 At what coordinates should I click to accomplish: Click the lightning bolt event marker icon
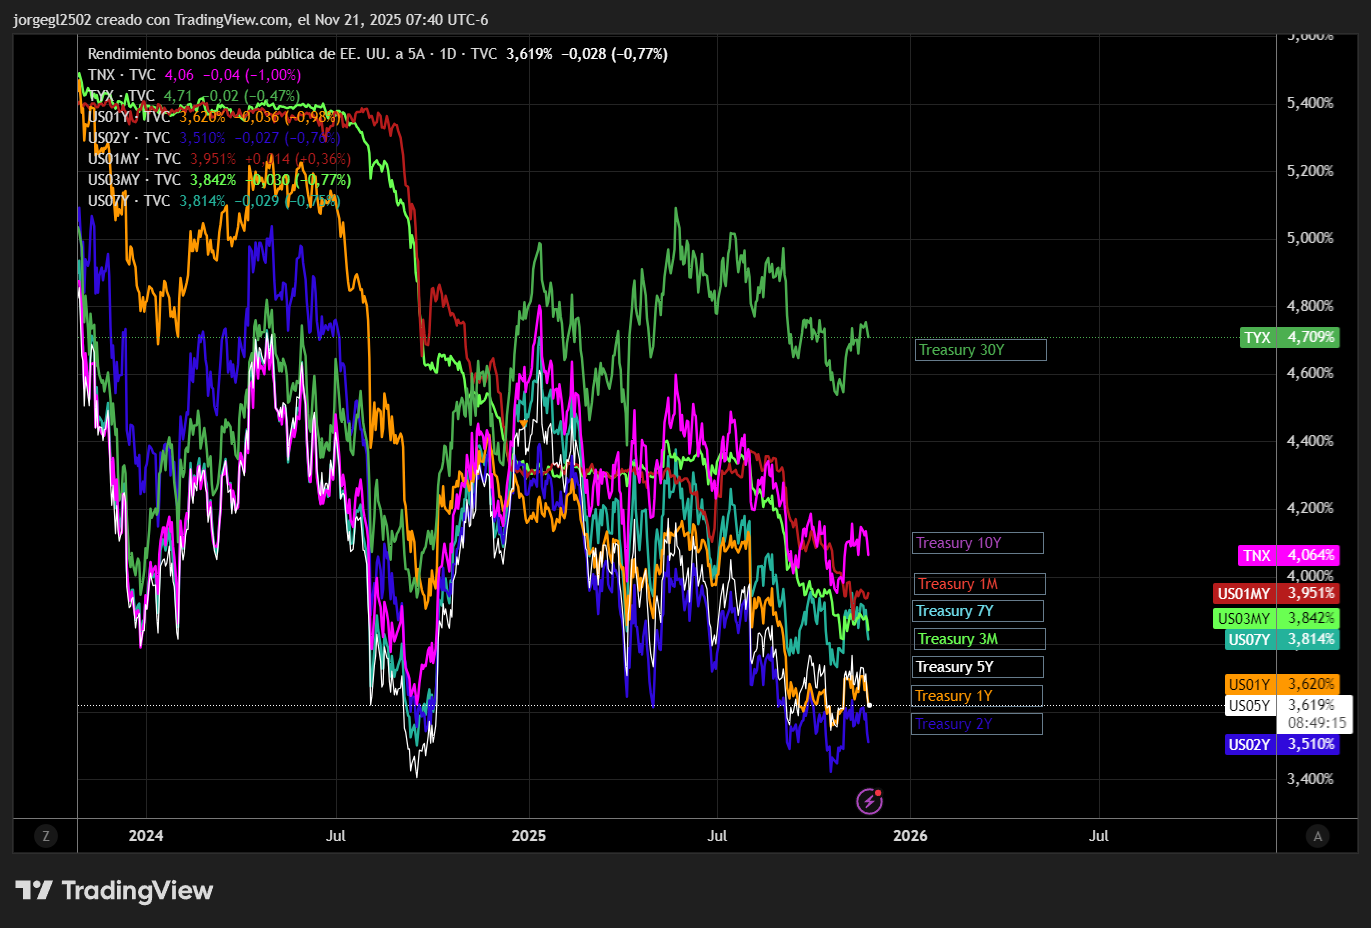(869, 801)
